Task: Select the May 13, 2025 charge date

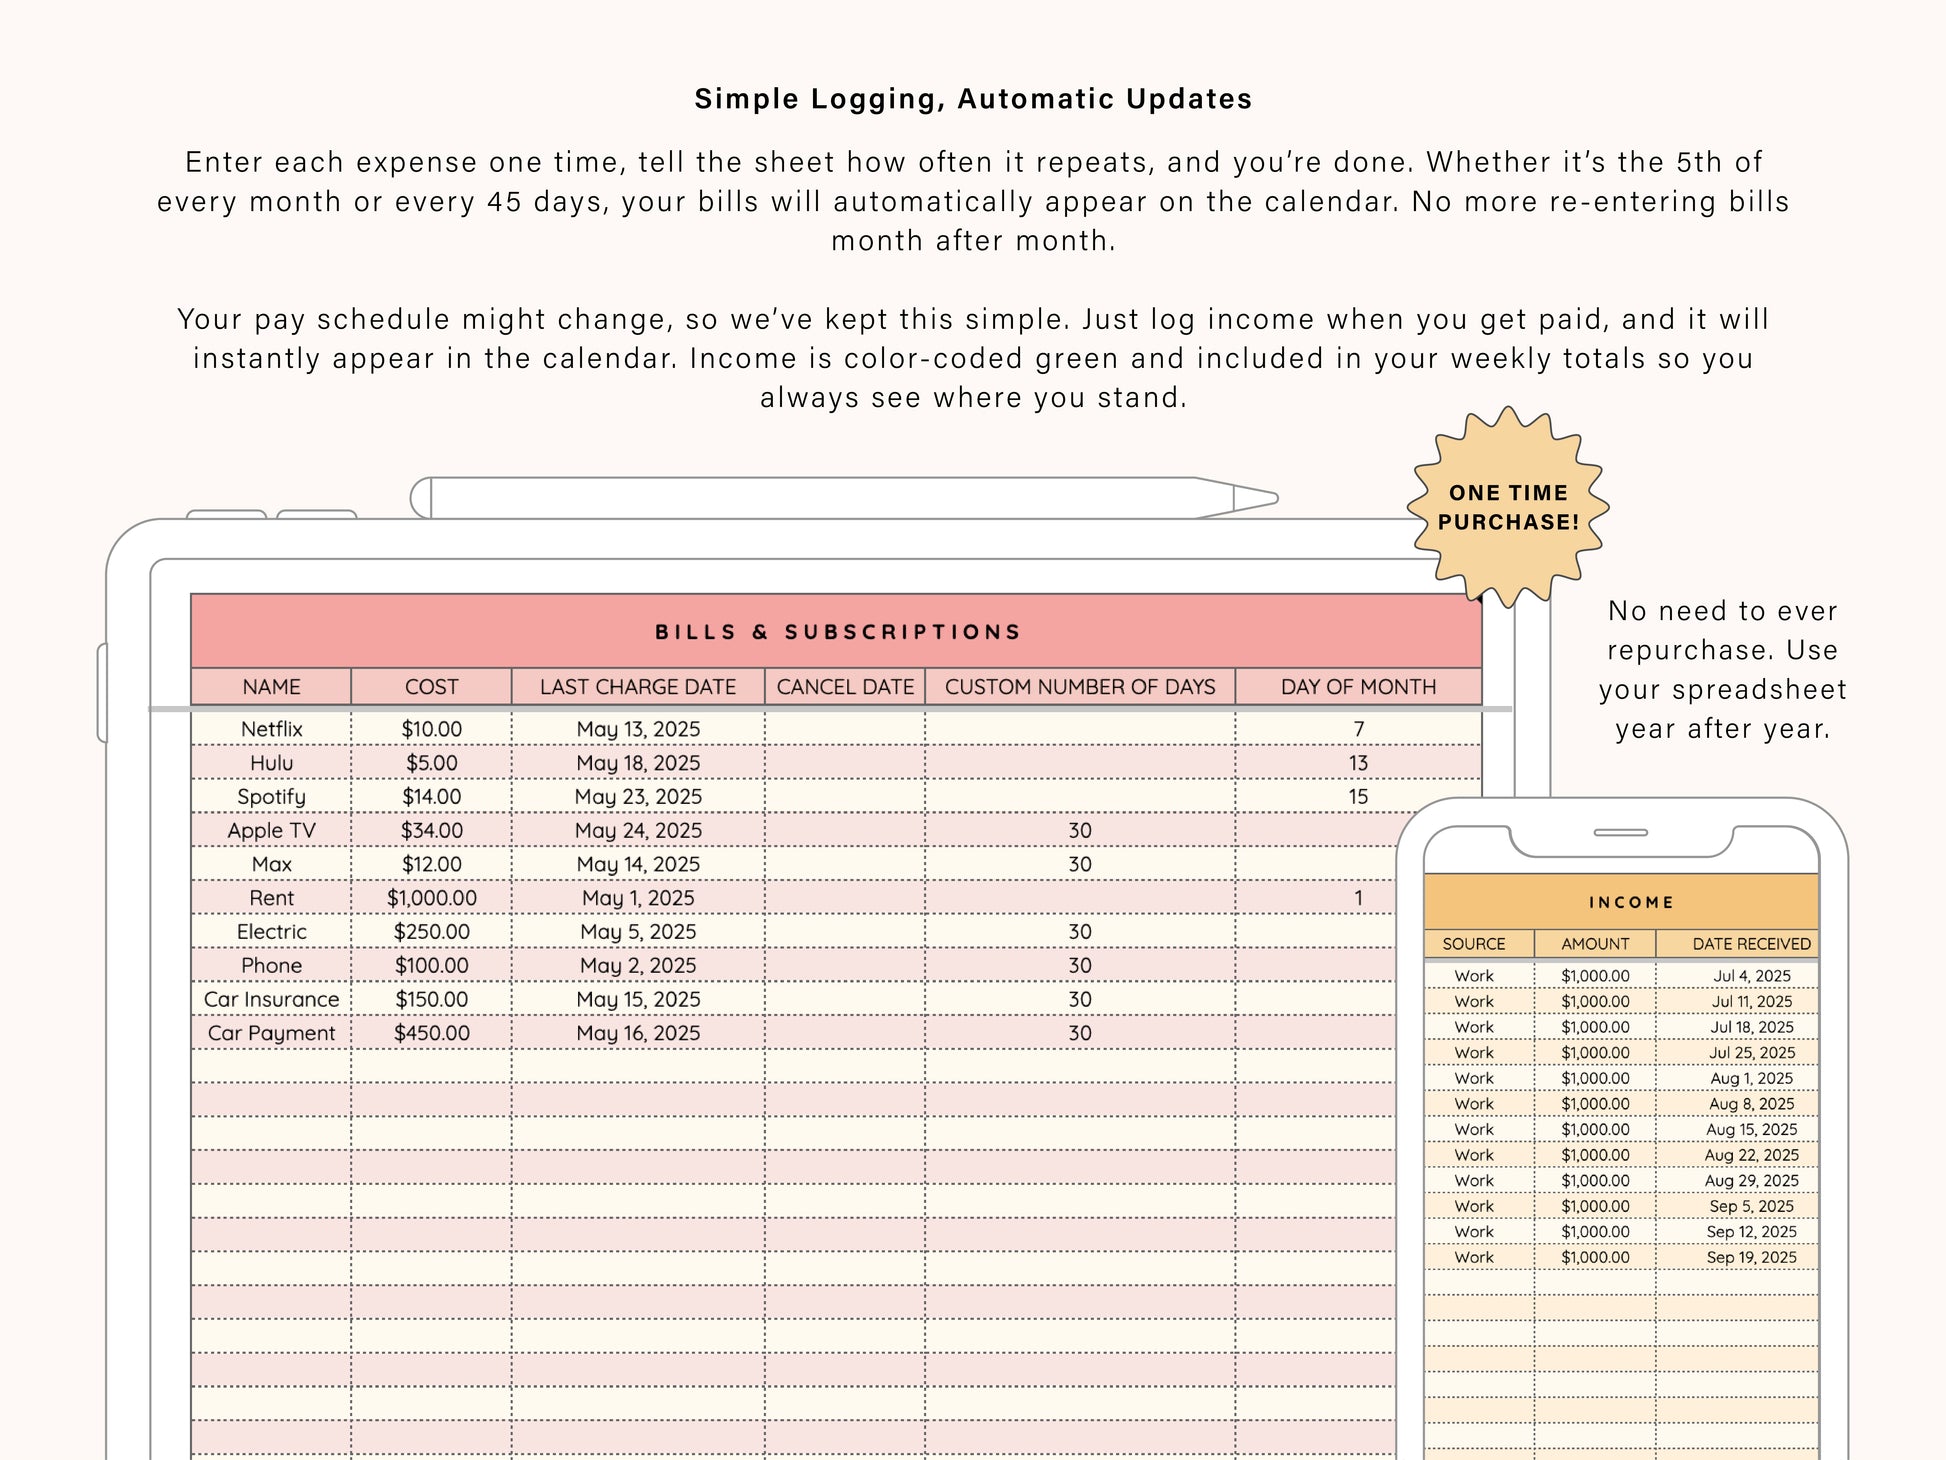Action: tap(638, 729)
